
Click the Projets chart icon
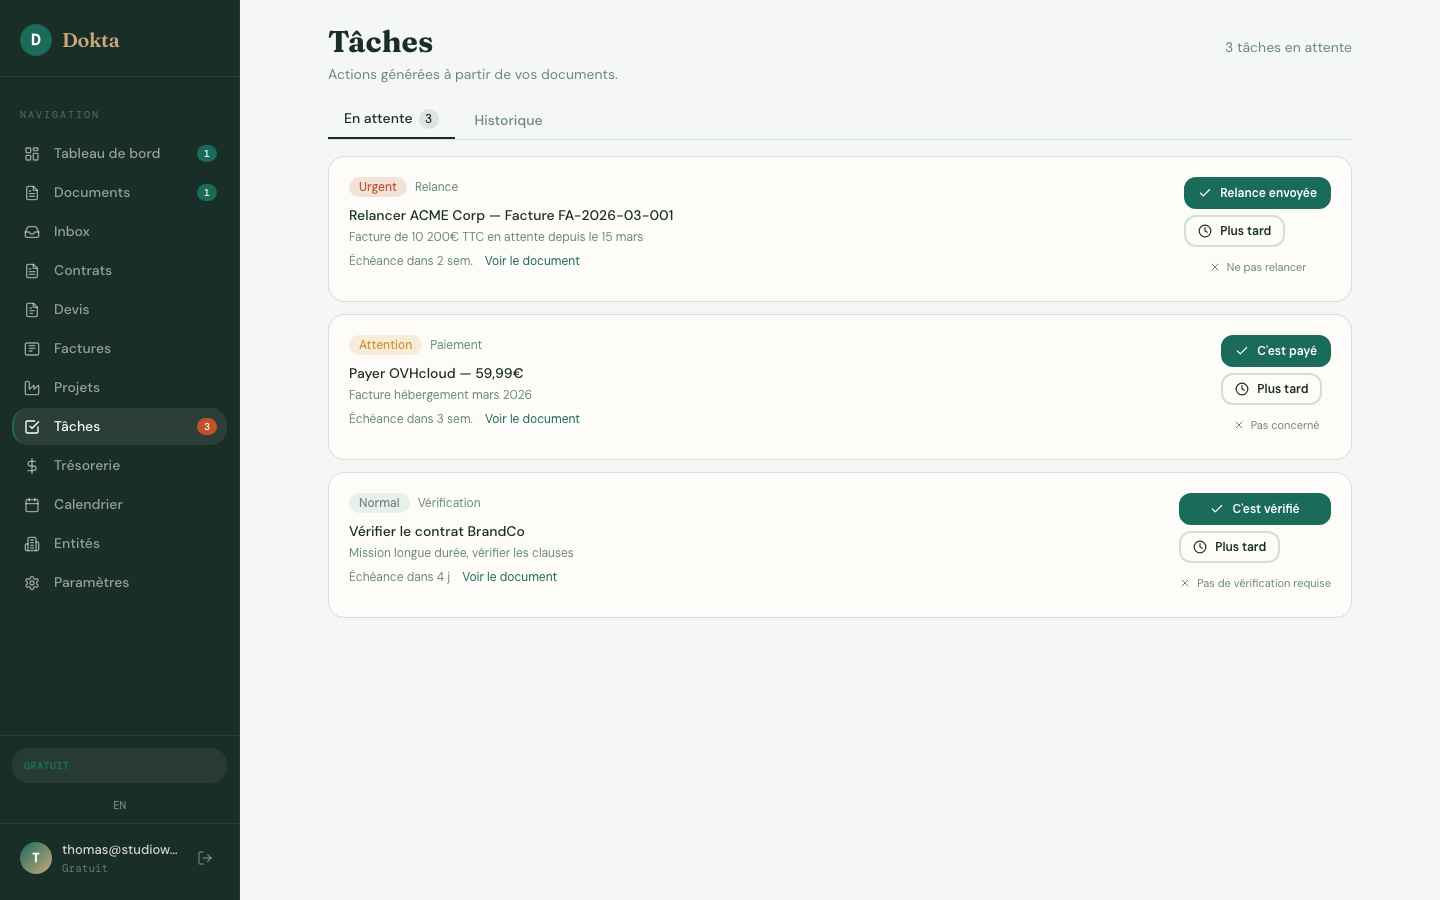pos(32,388)
